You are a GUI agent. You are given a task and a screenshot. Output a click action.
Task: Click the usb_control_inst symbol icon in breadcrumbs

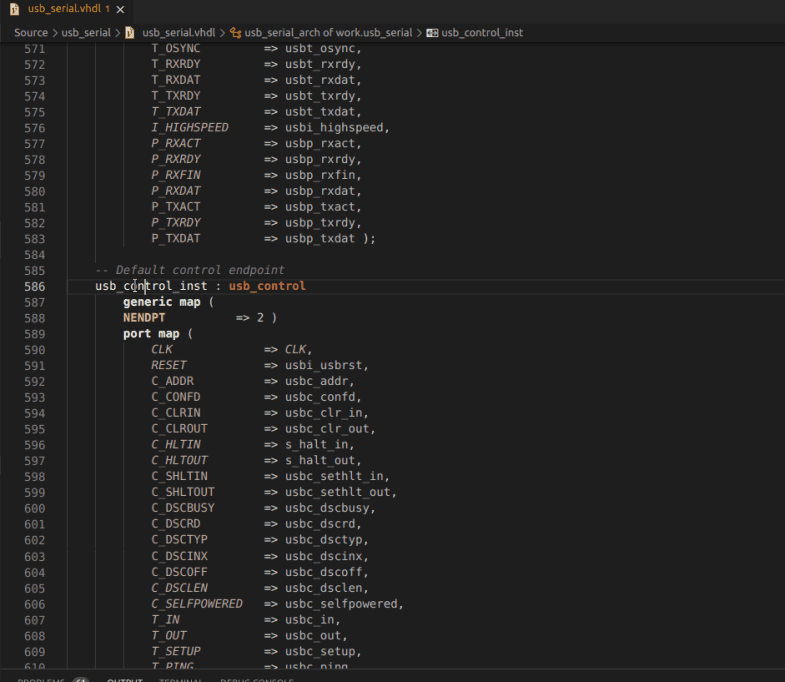pos(432,32)
